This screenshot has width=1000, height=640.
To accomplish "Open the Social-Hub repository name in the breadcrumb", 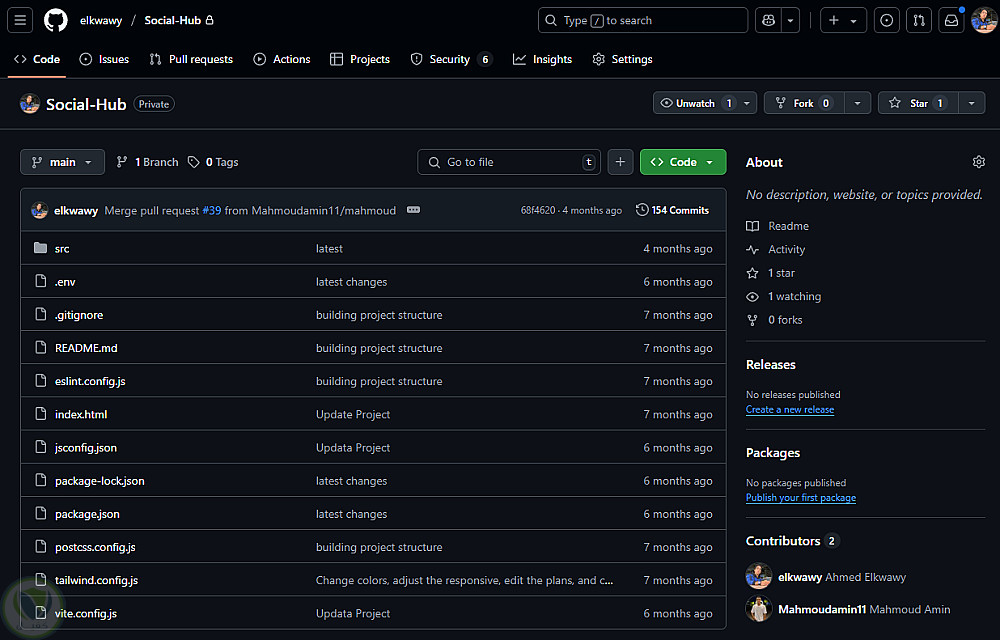I will pyautogui.click(x=172, y=20).
